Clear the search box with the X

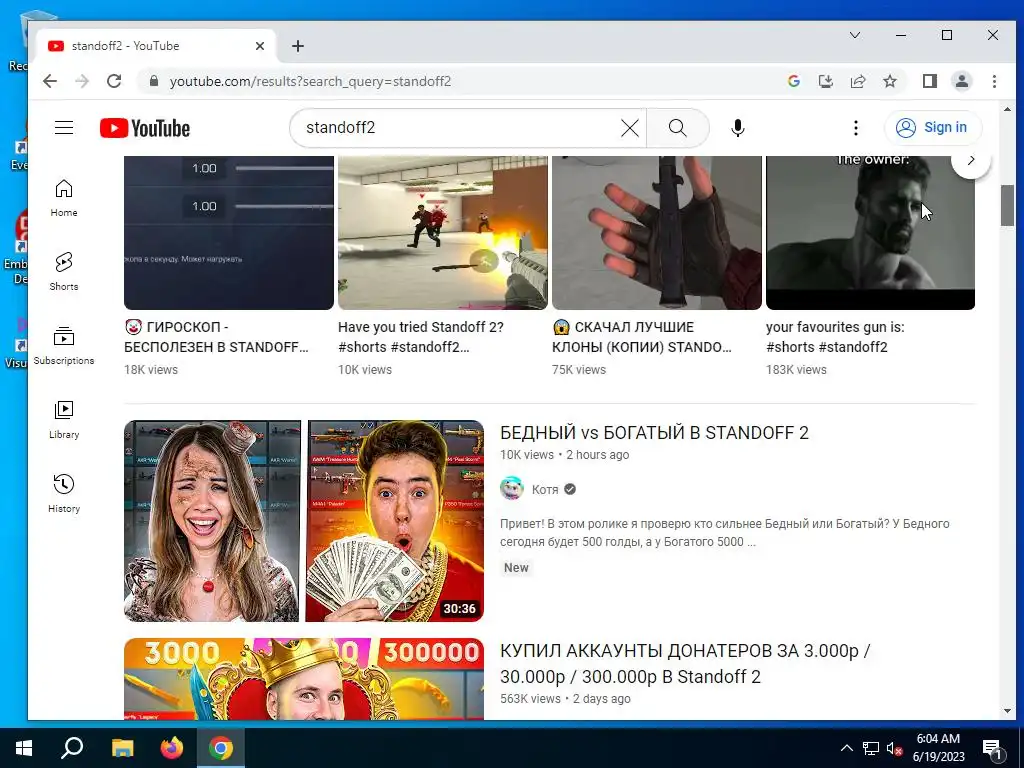[630, 128]
